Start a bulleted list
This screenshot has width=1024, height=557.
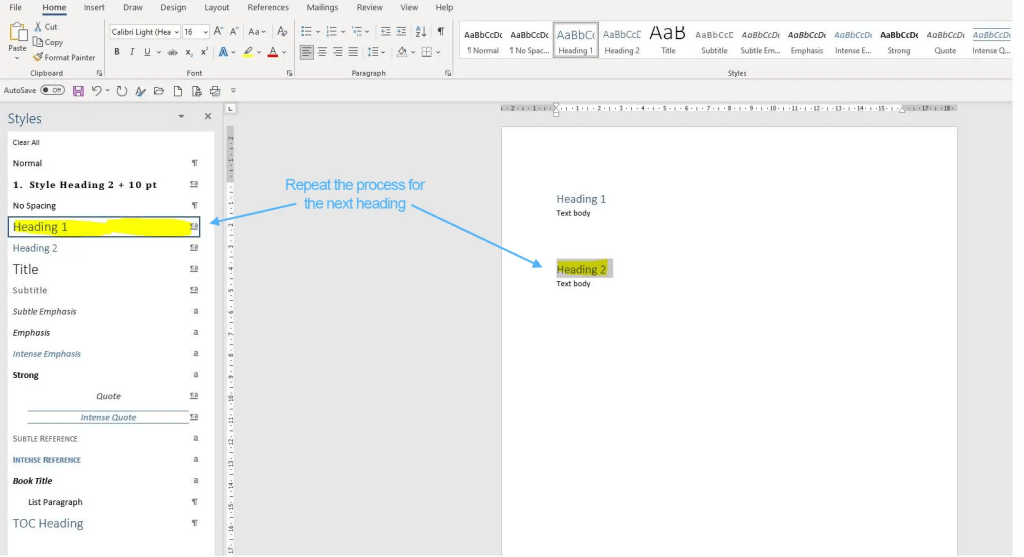tap(306, 31)
